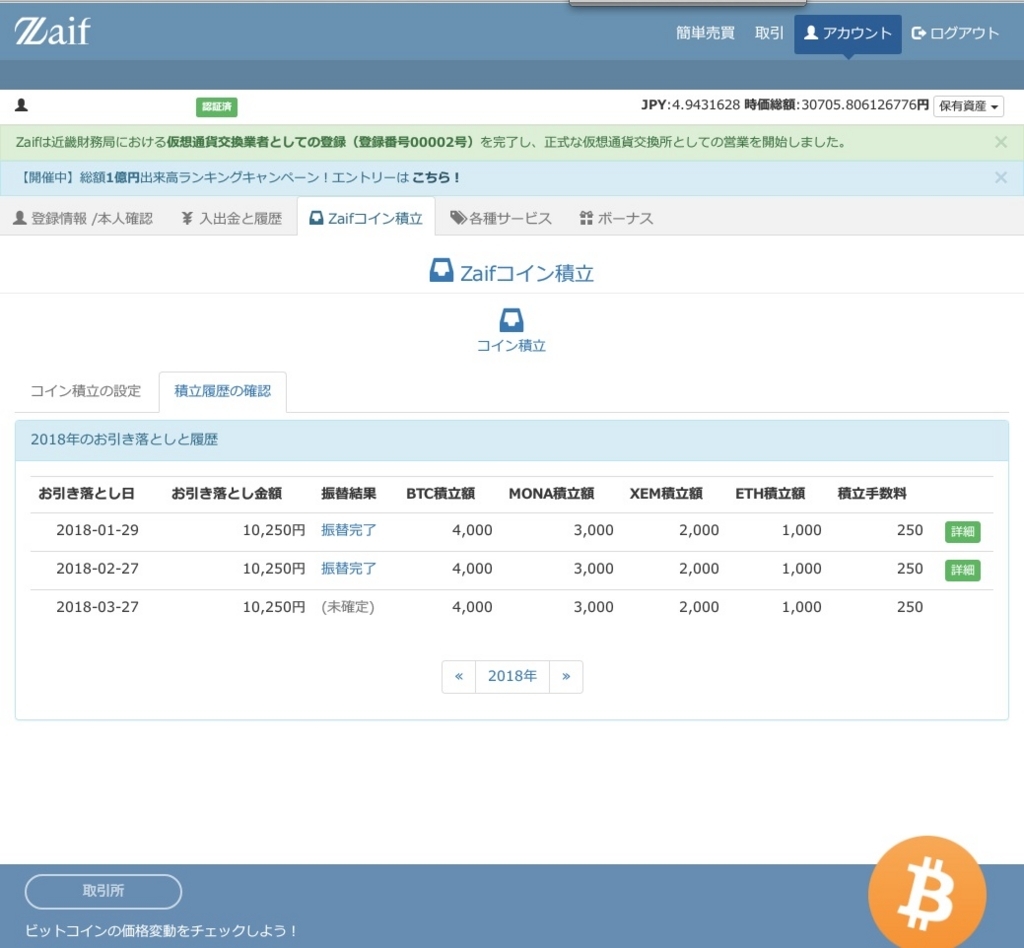Click the 積立手数料 column header

click(x=872, y=494)
